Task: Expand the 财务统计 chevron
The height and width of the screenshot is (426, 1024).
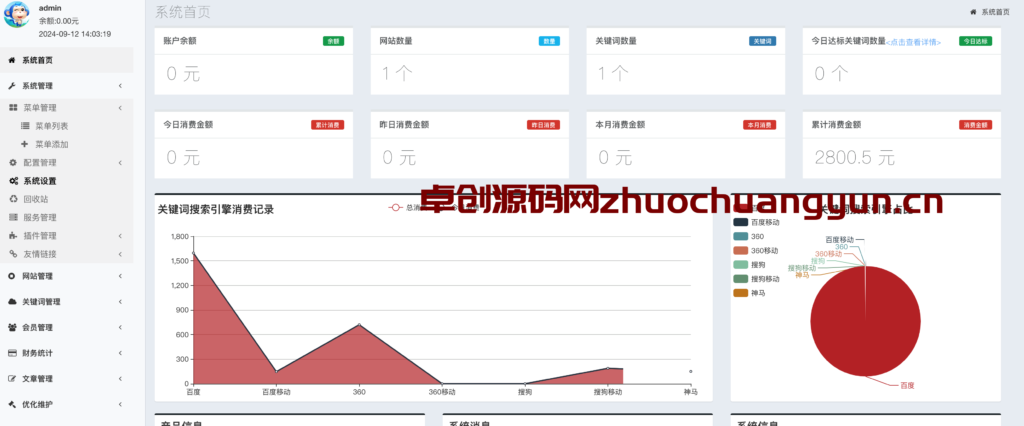Action: tap(121, 353)
